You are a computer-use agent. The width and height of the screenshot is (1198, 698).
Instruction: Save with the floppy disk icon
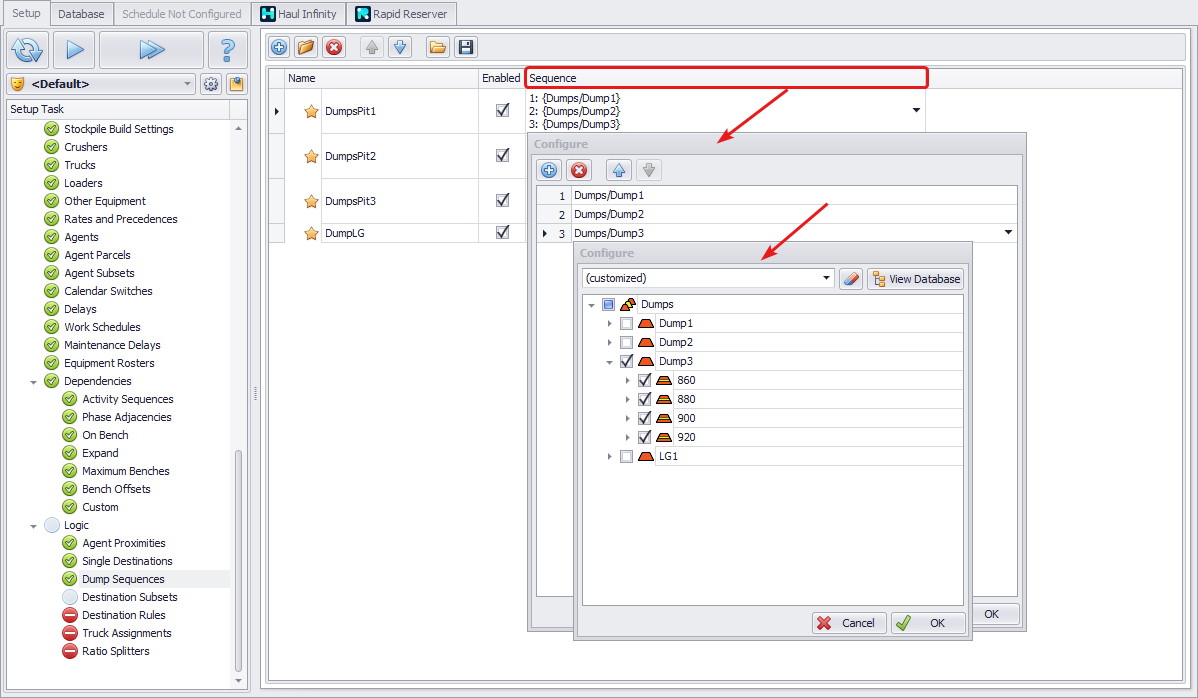[x=465, y=47]
